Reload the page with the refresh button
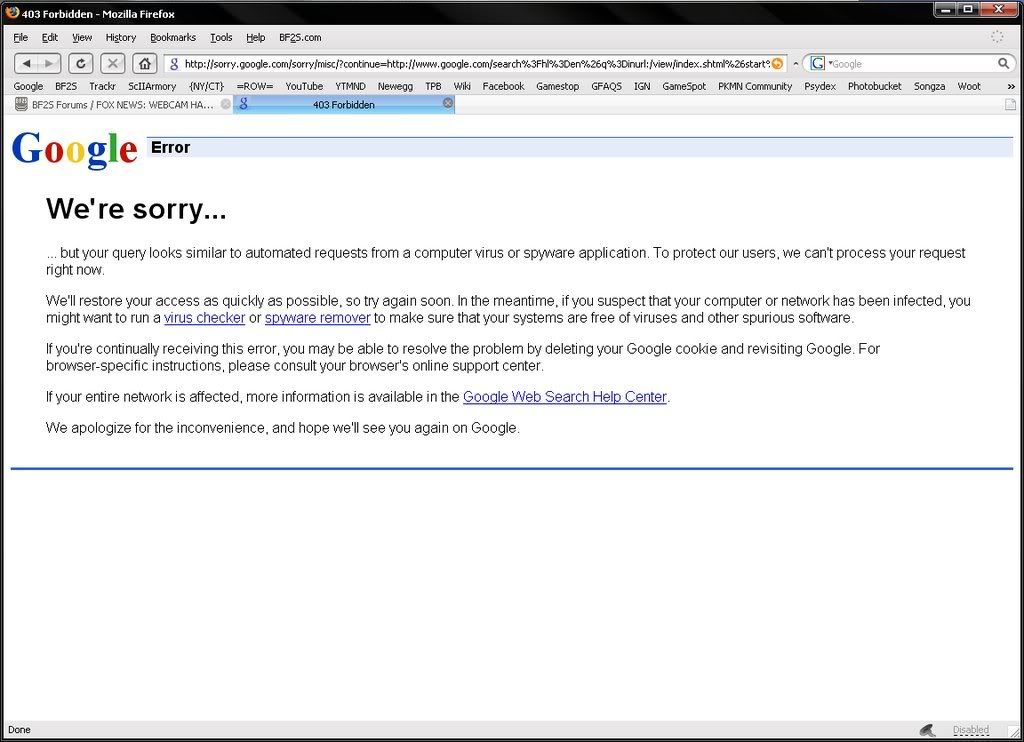 tap(80, 63)
